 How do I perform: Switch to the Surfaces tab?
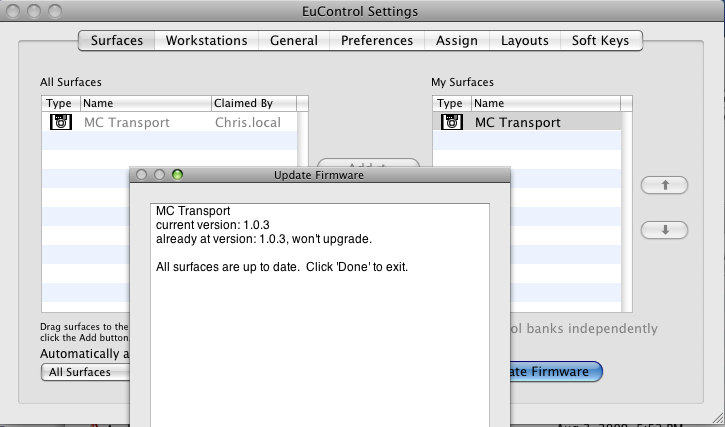[x=117, y=41]
